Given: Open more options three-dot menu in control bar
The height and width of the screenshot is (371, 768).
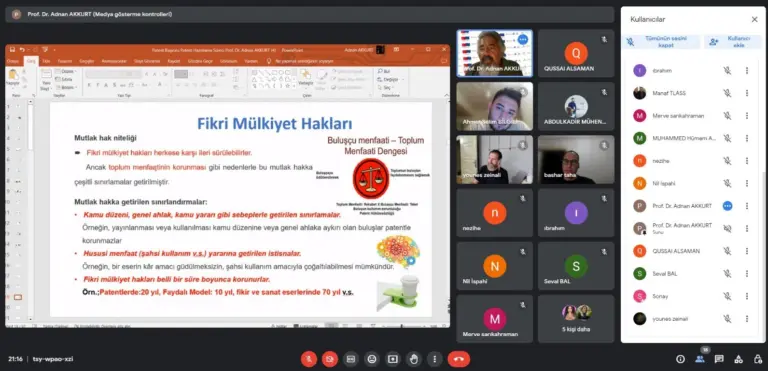Looking at the screenshot, I should click(x=434, y=359).
